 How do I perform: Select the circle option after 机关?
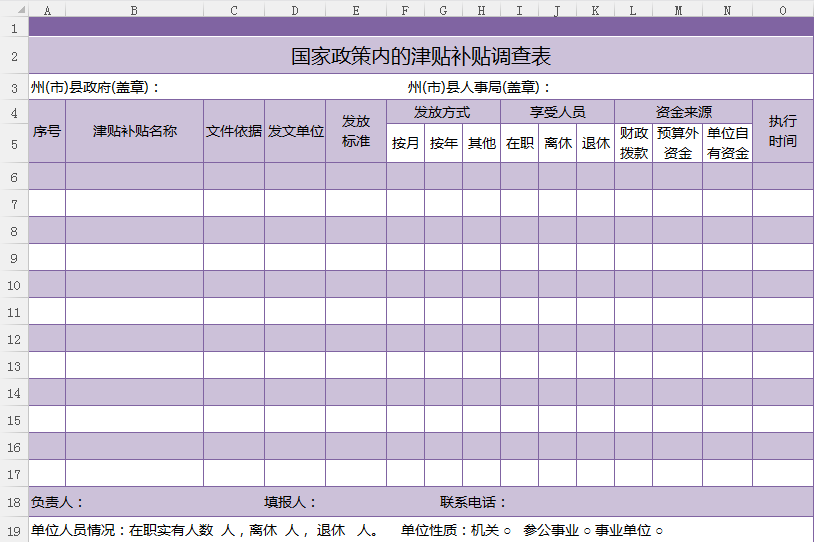[507, 531]
